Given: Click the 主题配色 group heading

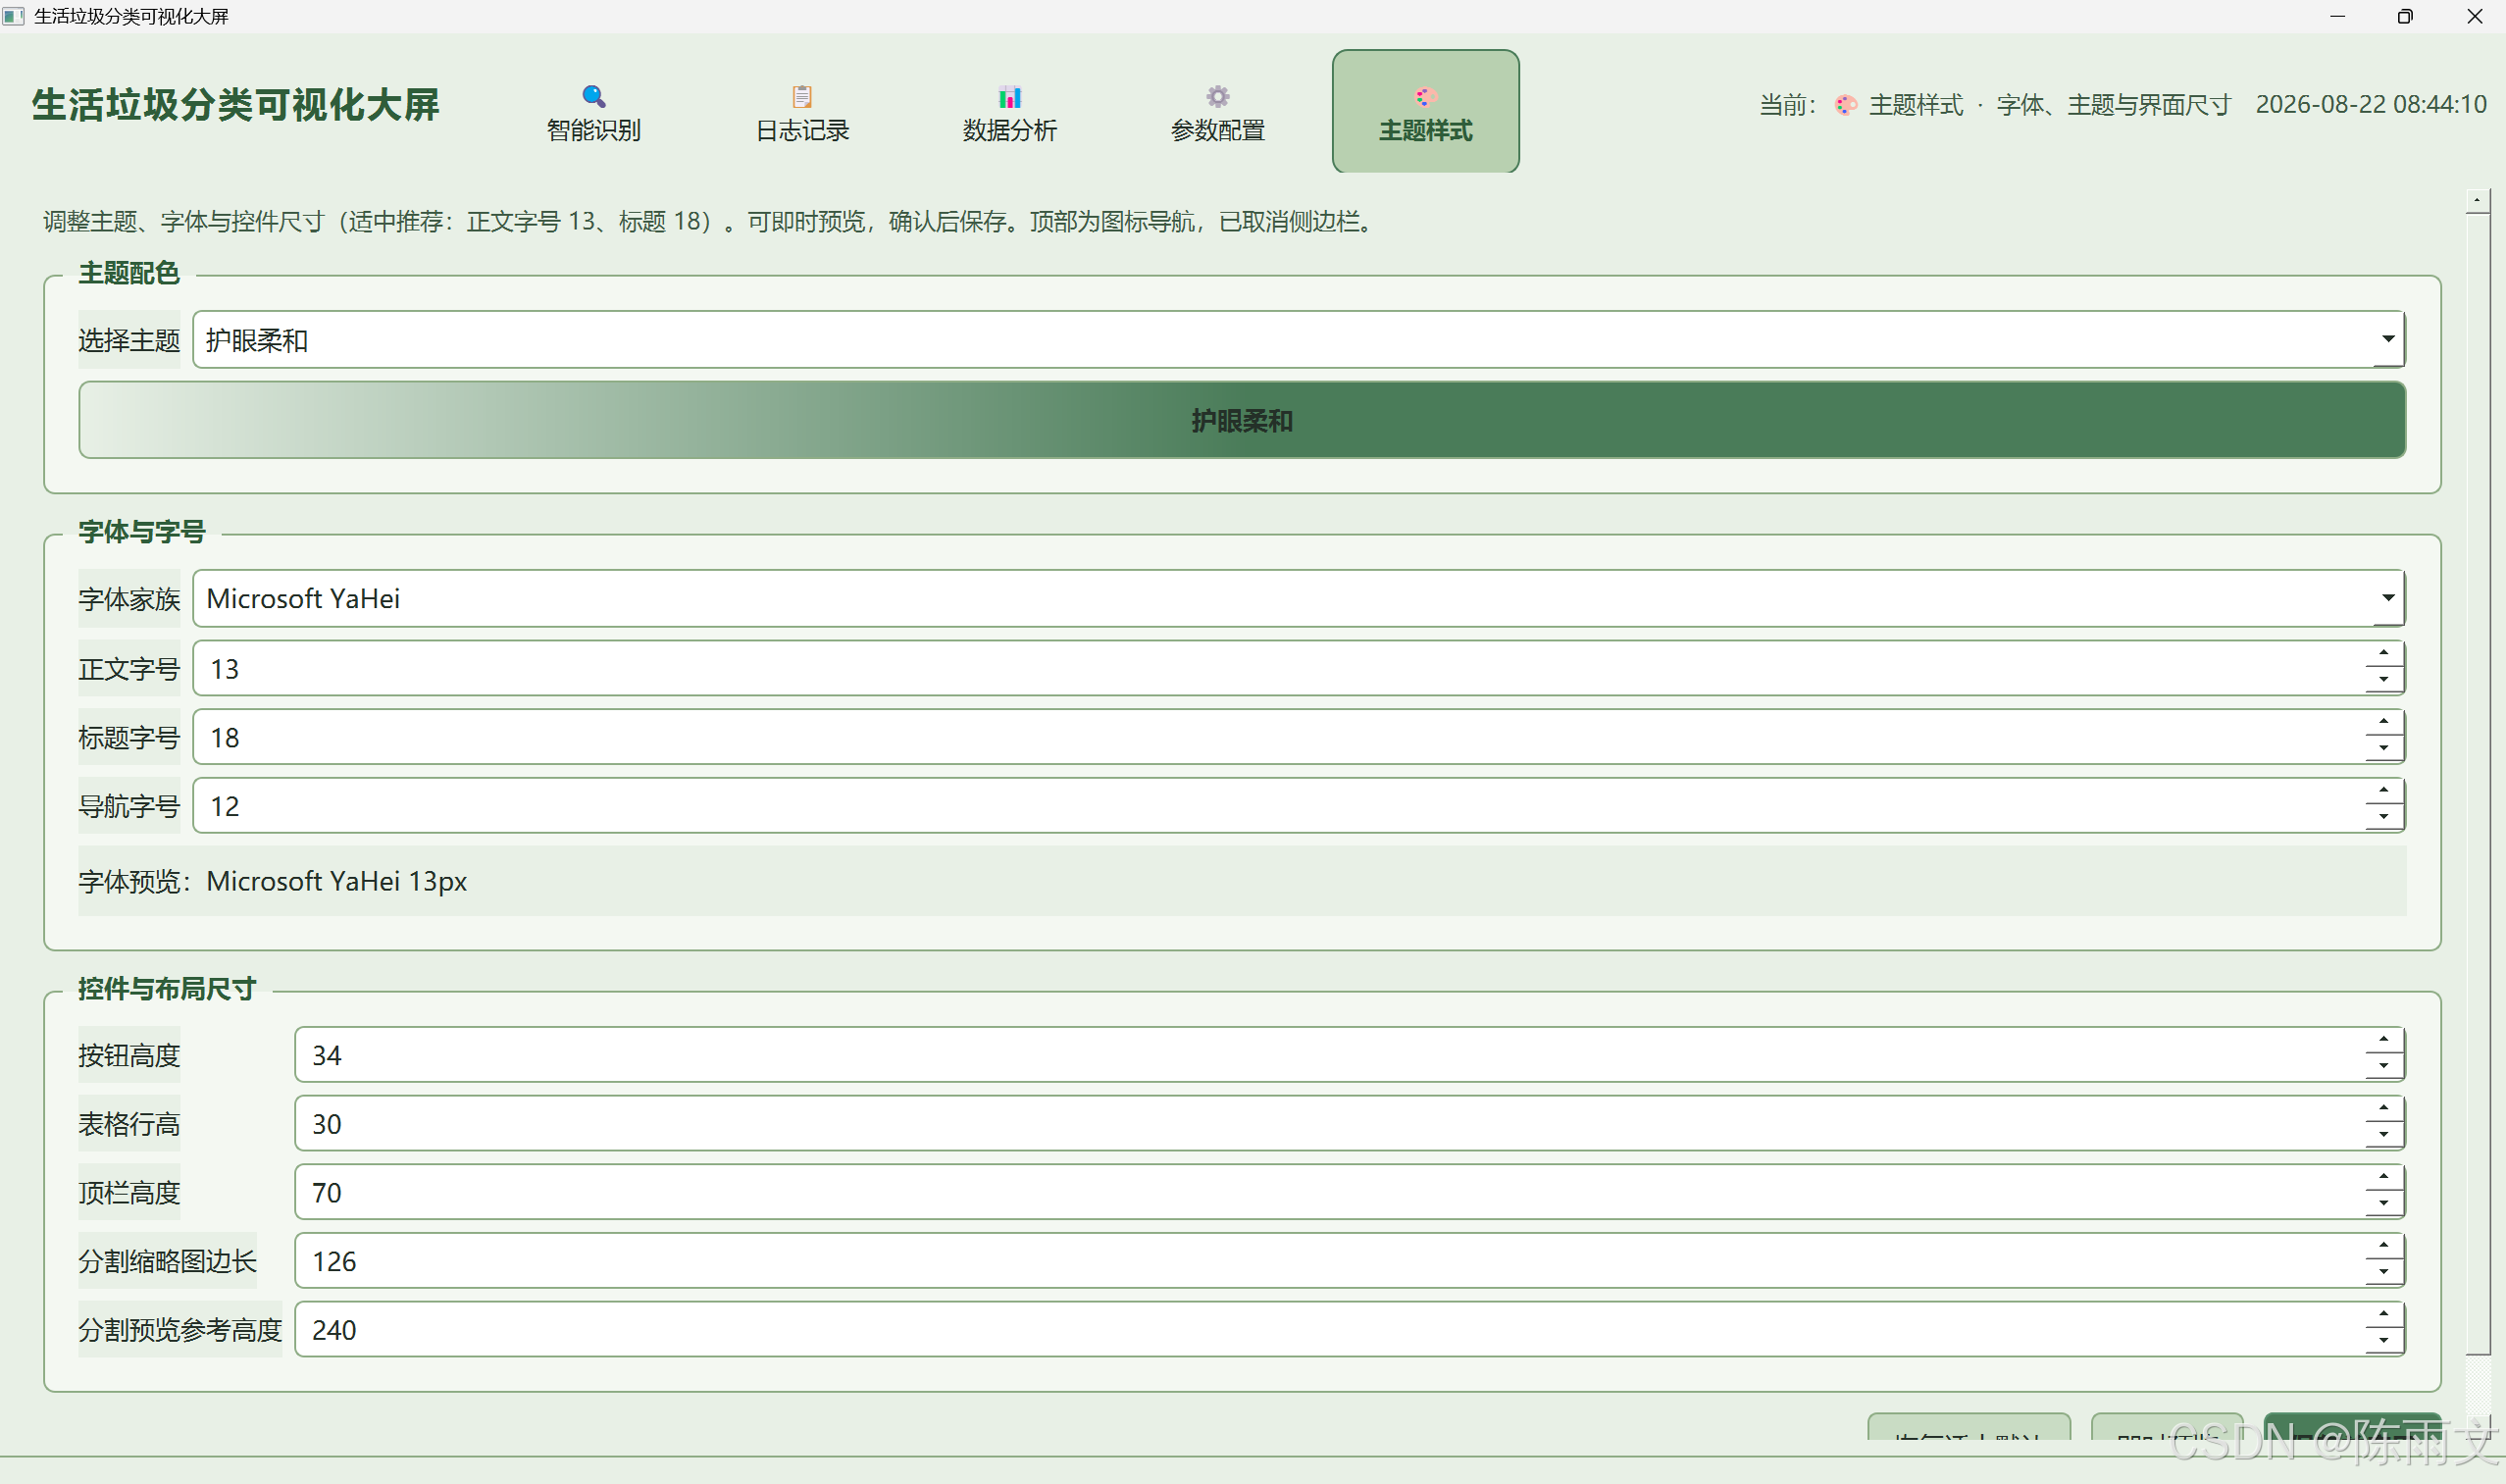Looking at the screenshot, I should [x=129, y=273].
